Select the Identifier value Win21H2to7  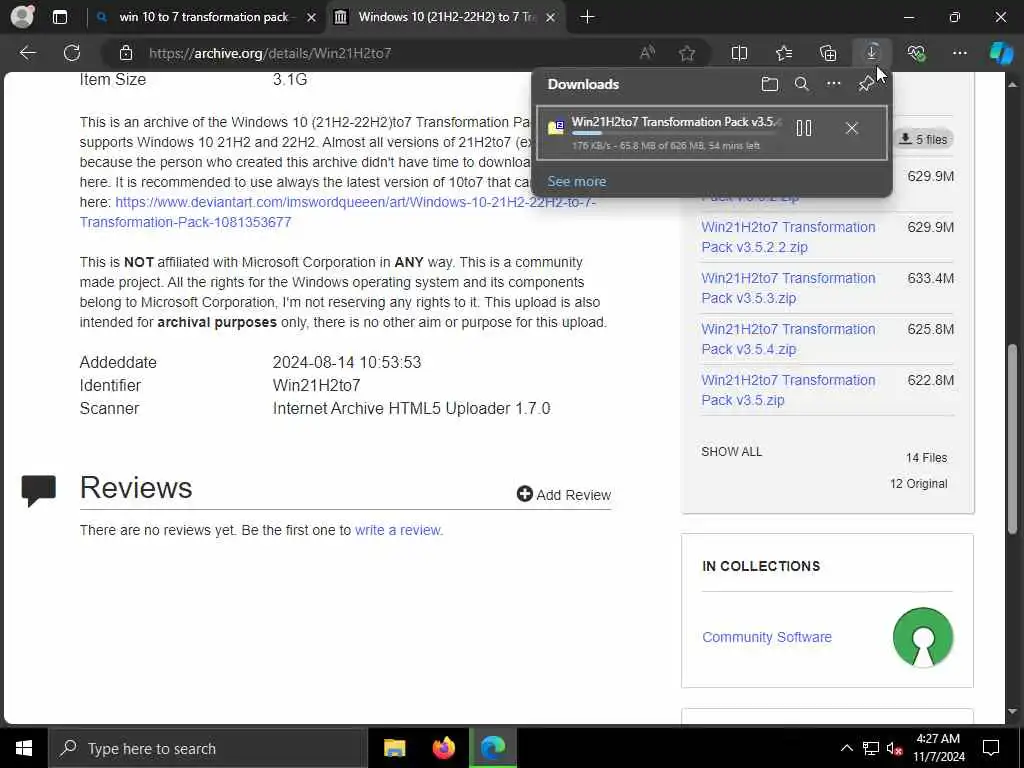(x=316, y=385)
